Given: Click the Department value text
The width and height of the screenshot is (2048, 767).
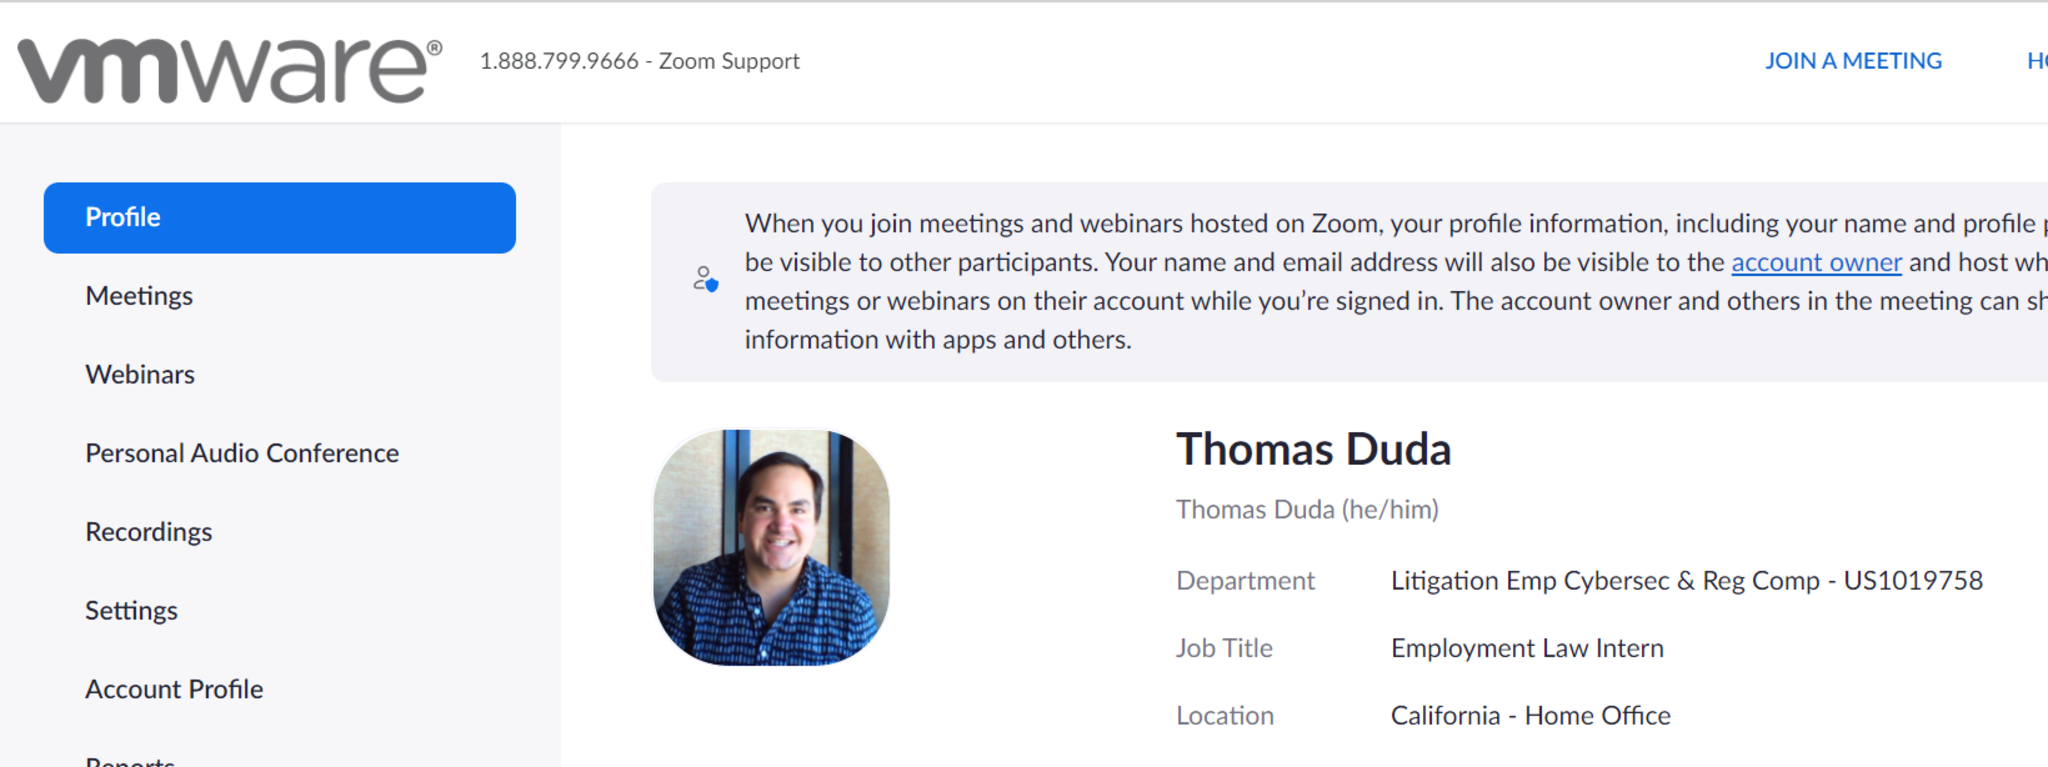Looking at the screenshot, I should [1686, 581].
